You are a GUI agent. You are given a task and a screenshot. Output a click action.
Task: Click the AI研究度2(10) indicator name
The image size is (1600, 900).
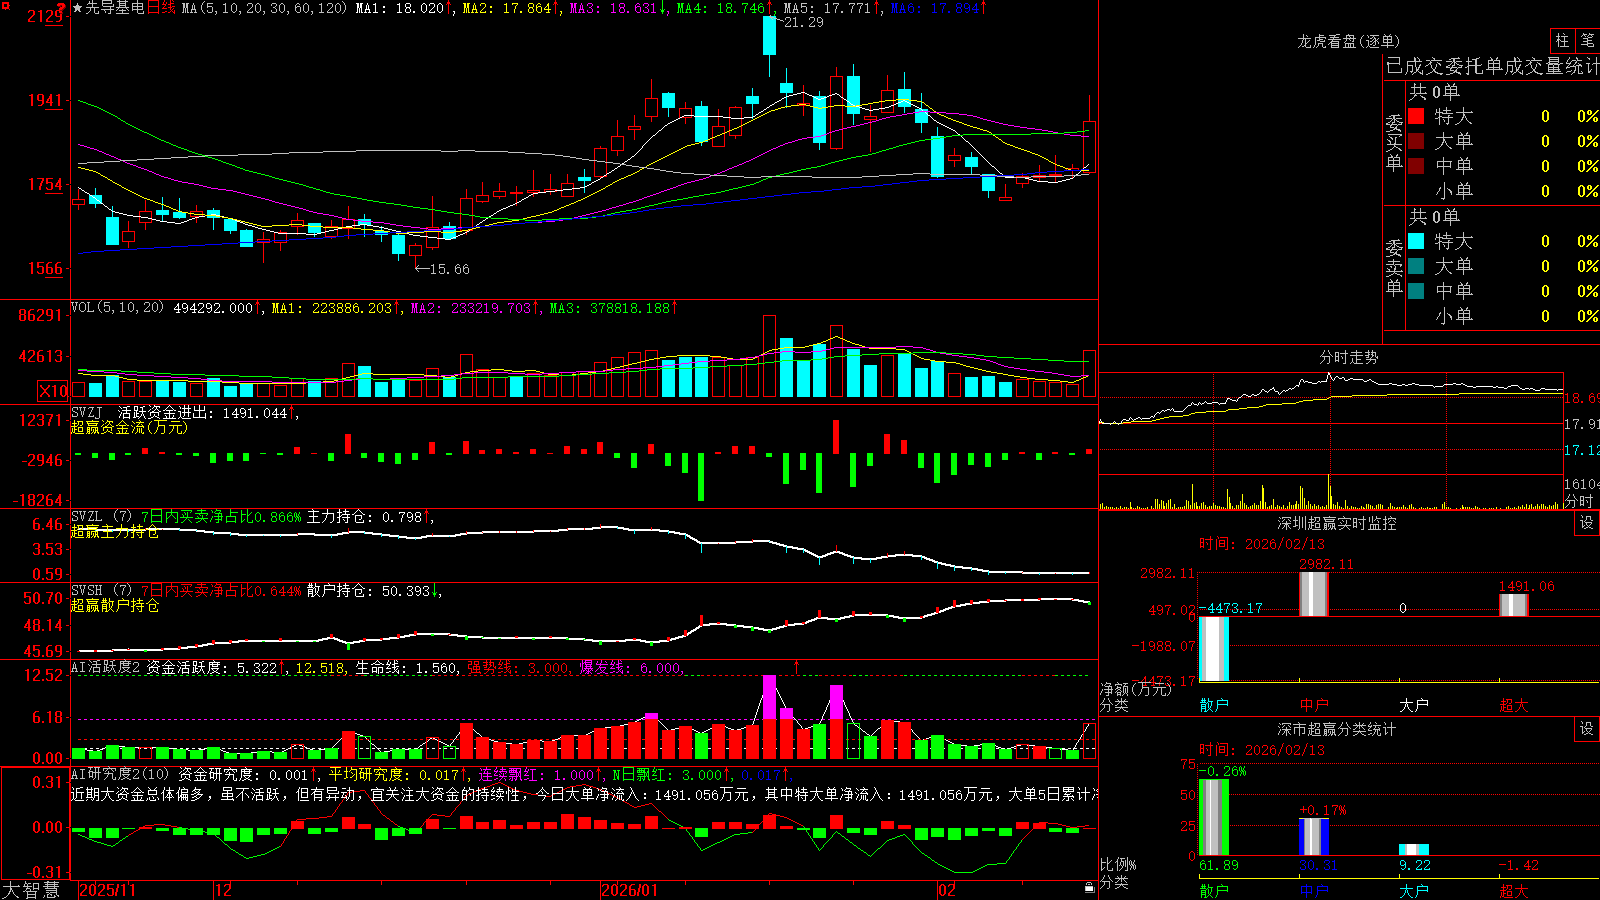click(120, 774)
